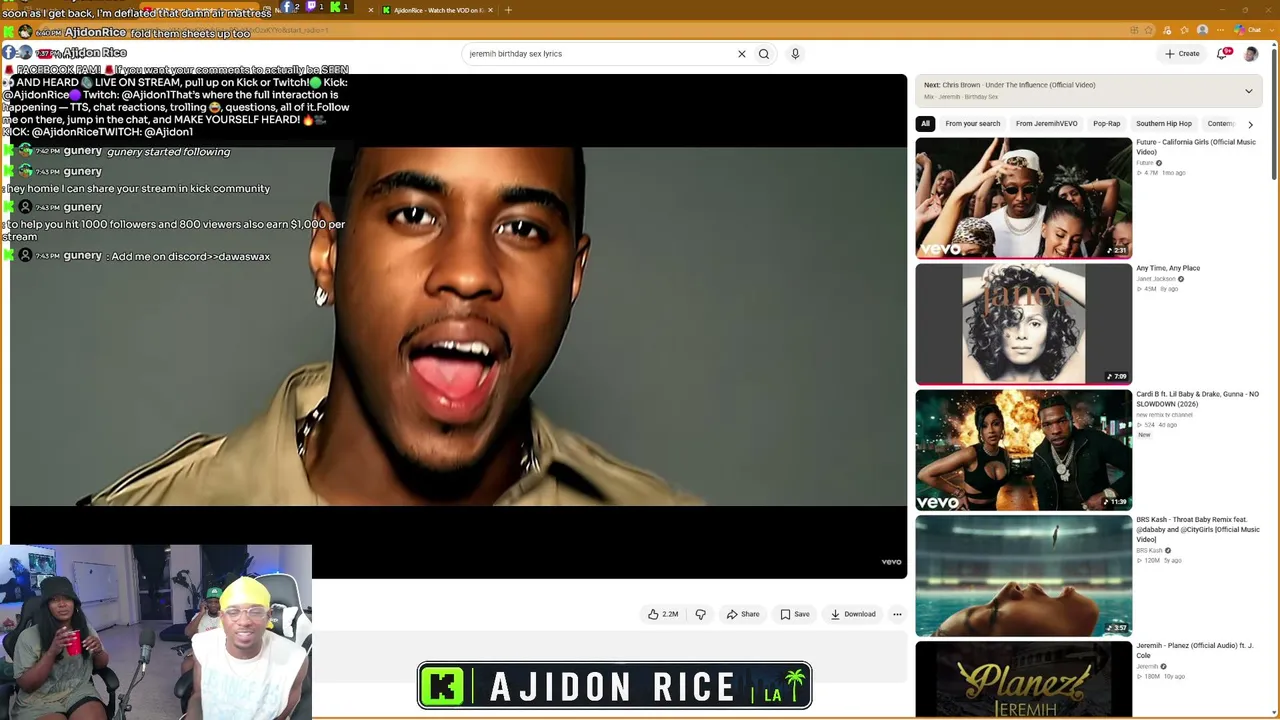
Task: Open Janet Any Time, Any Place thumbnail
Action: coord(1023,324)
